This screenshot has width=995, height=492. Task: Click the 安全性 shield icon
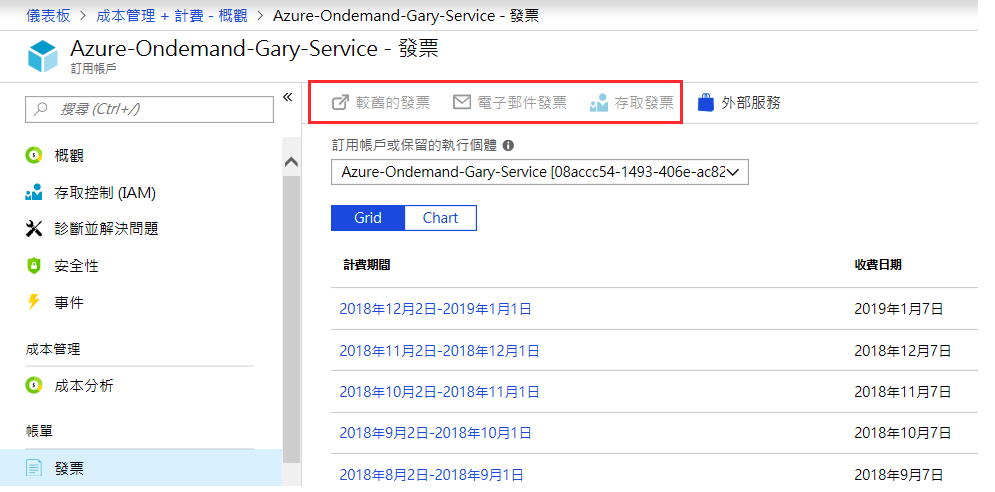coord(34,266)
